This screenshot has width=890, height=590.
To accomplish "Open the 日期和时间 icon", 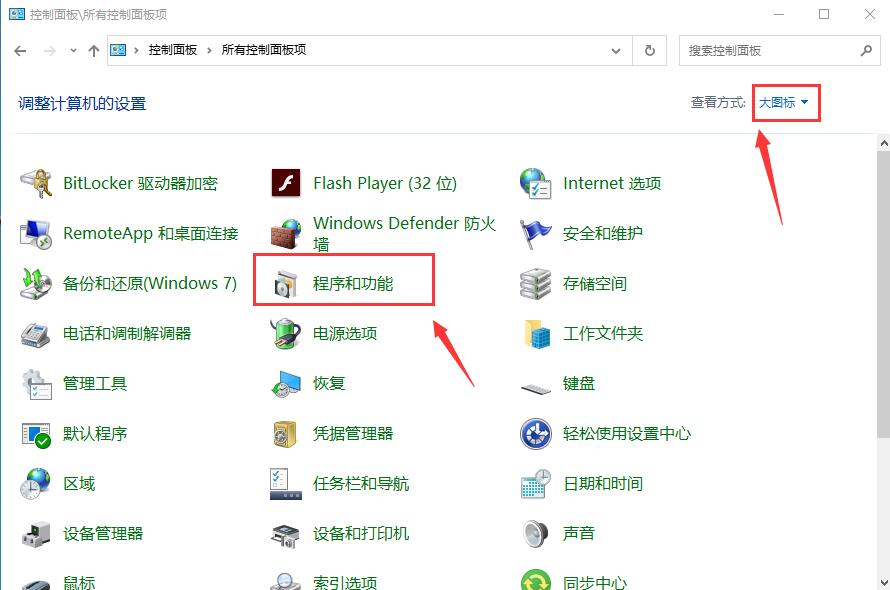I will pyautogui.click(x=536, y=484).
